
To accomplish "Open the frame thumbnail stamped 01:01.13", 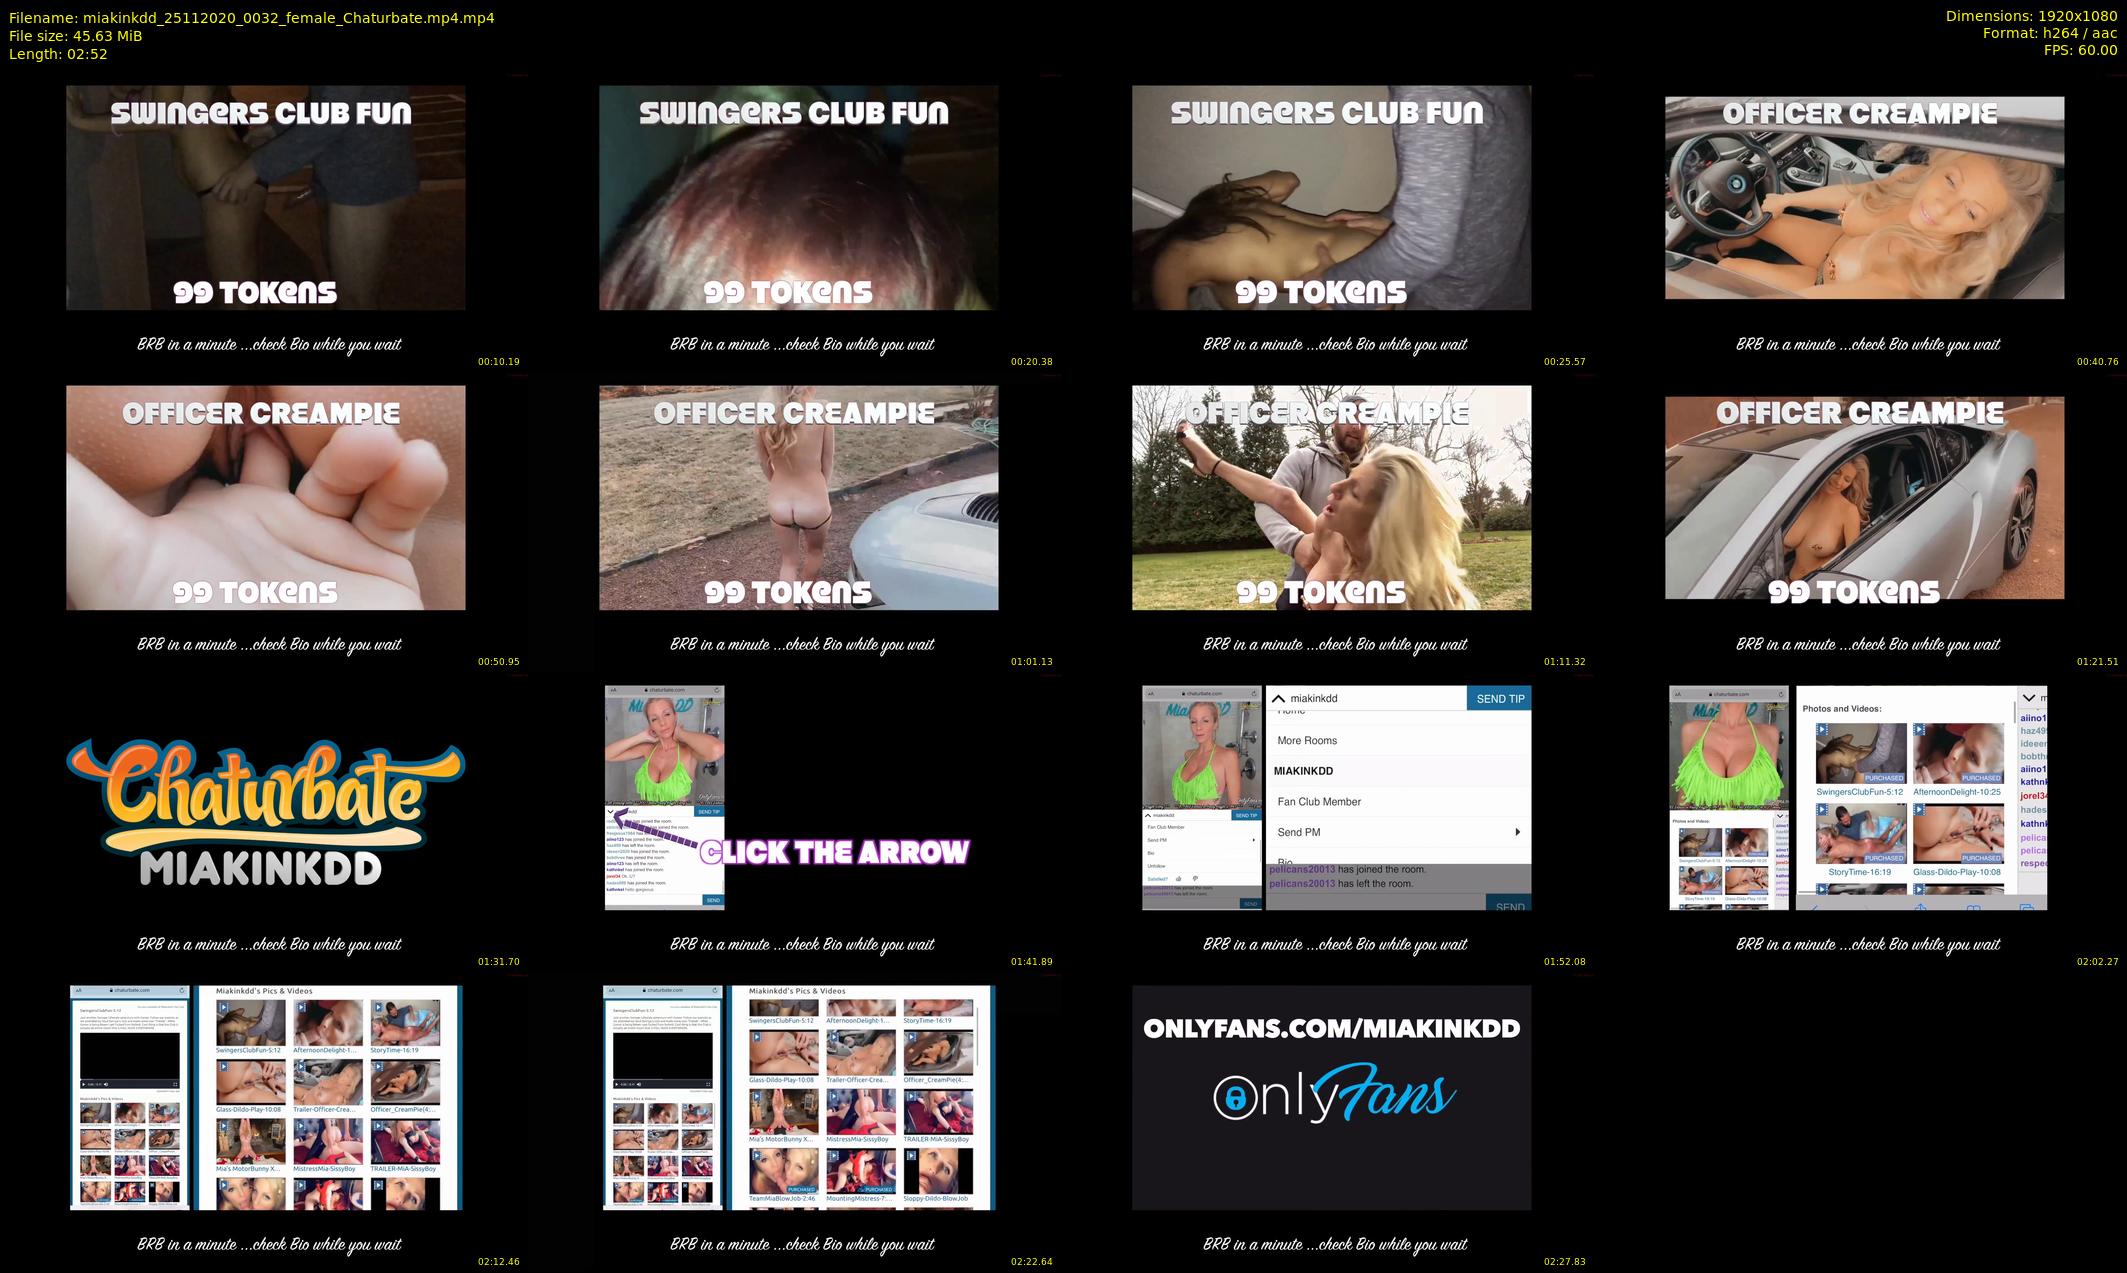I will [799, 498].
